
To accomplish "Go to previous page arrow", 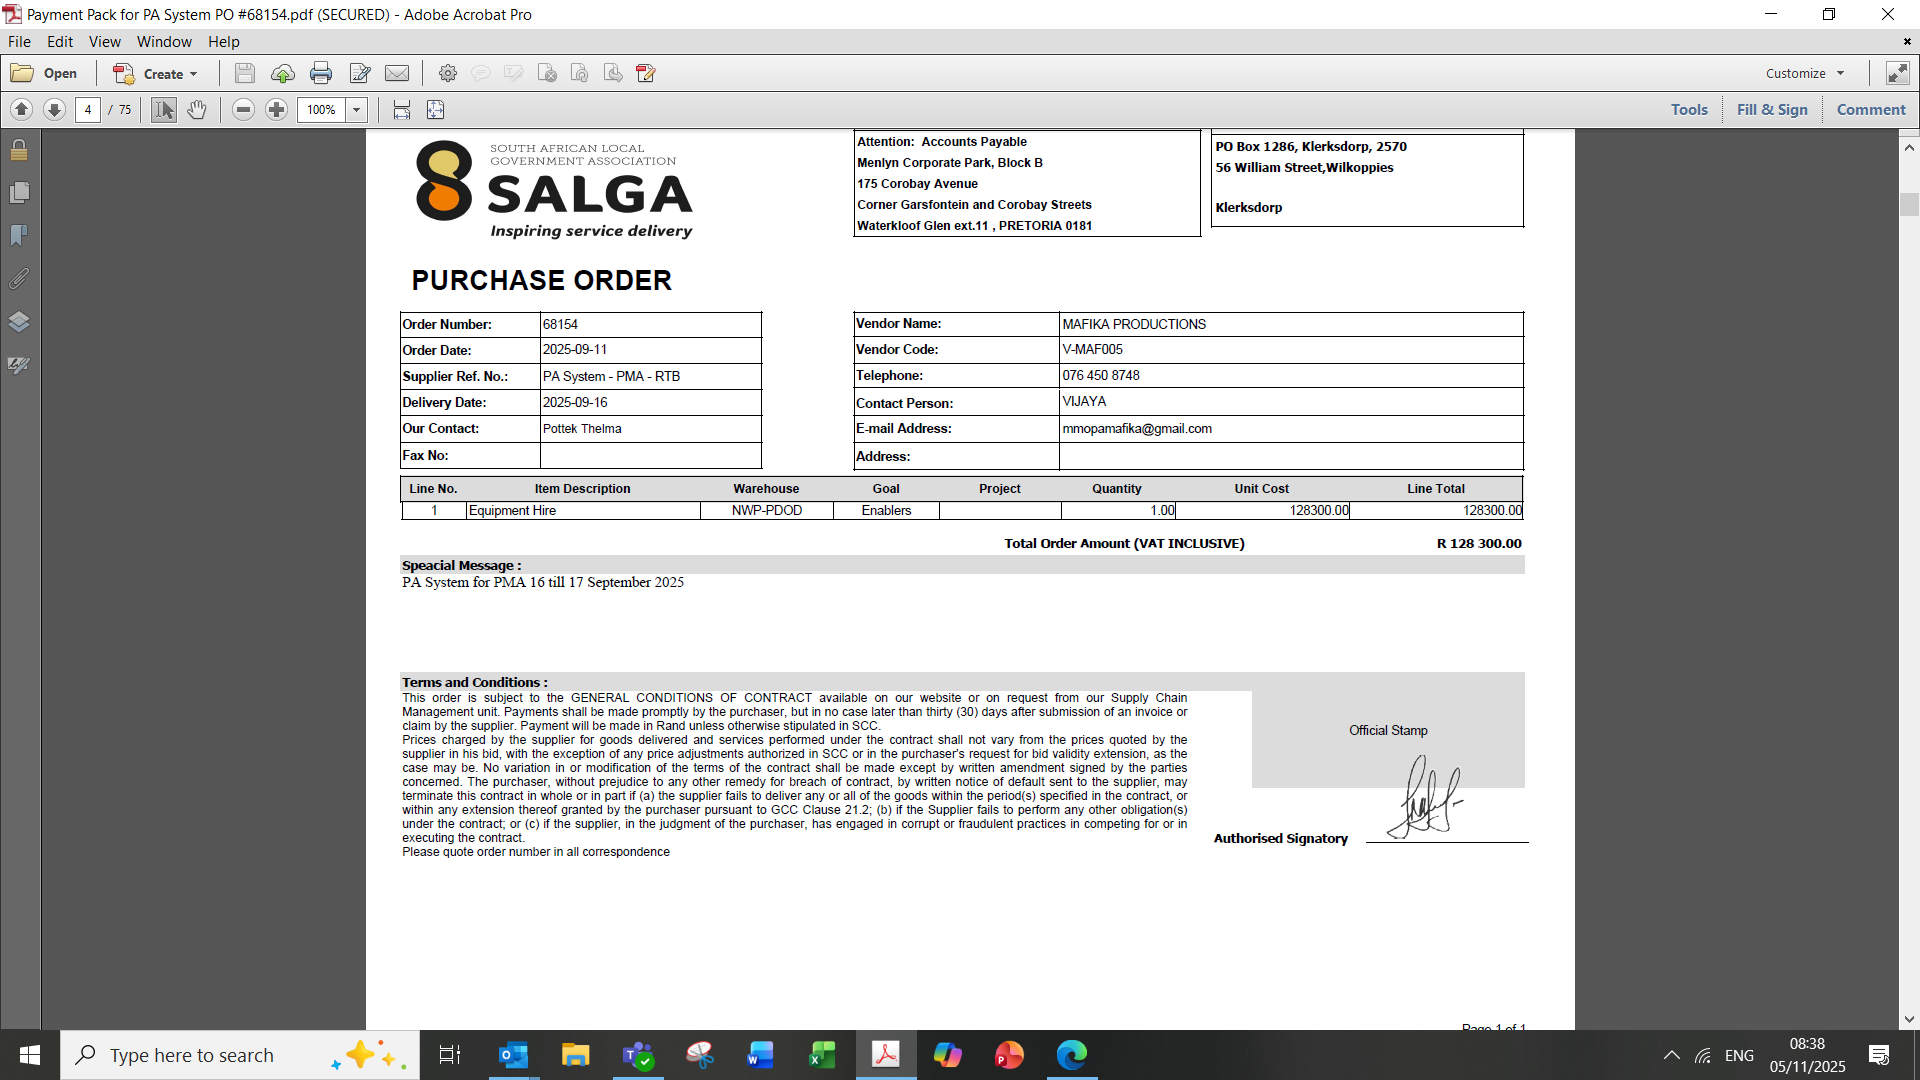I will point(21,110).
